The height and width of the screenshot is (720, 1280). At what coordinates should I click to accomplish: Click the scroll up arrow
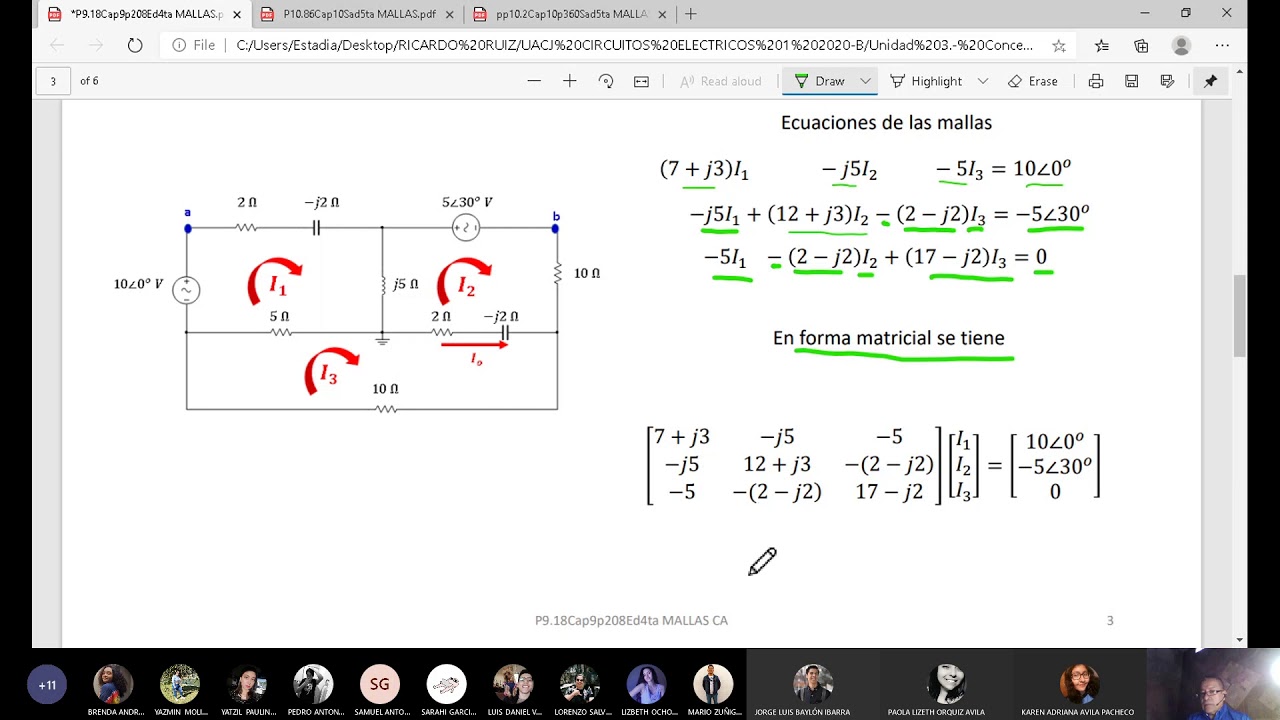click(1240, 71)
